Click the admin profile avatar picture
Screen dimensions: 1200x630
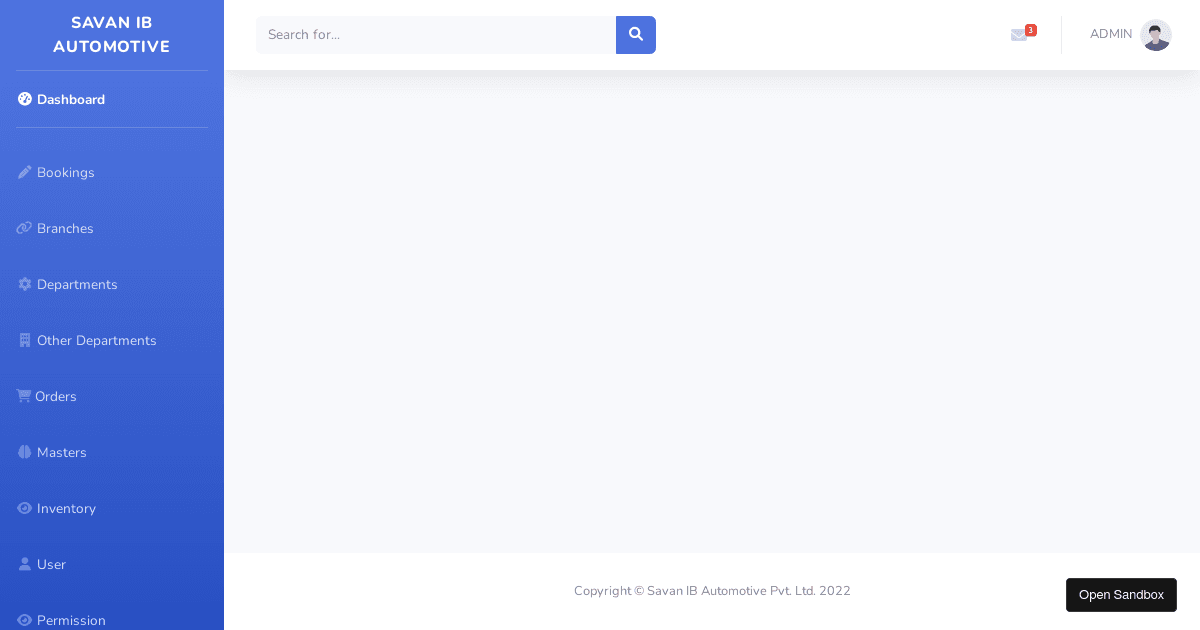coord(1156,35)
